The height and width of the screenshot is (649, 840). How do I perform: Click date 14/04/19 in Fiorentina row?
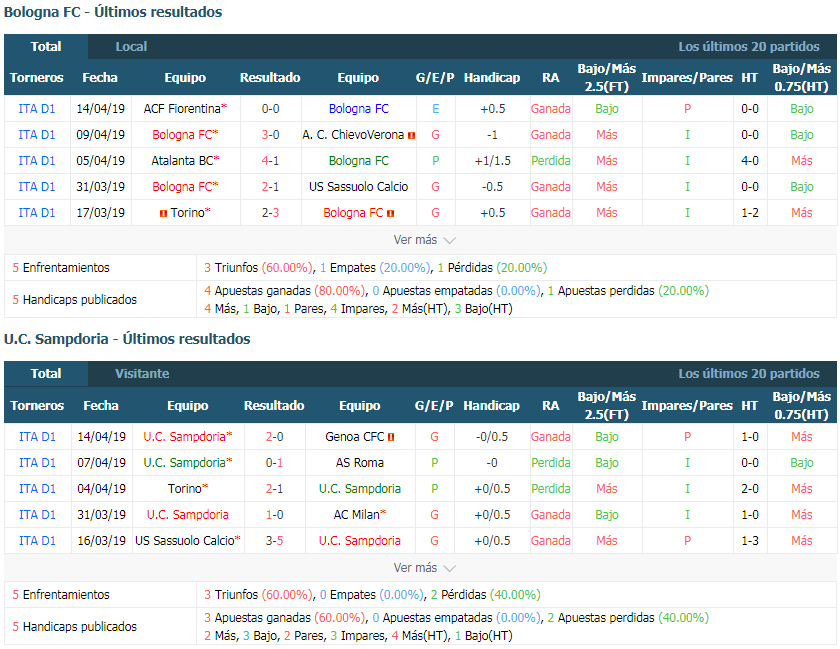[x=101, y=109]
